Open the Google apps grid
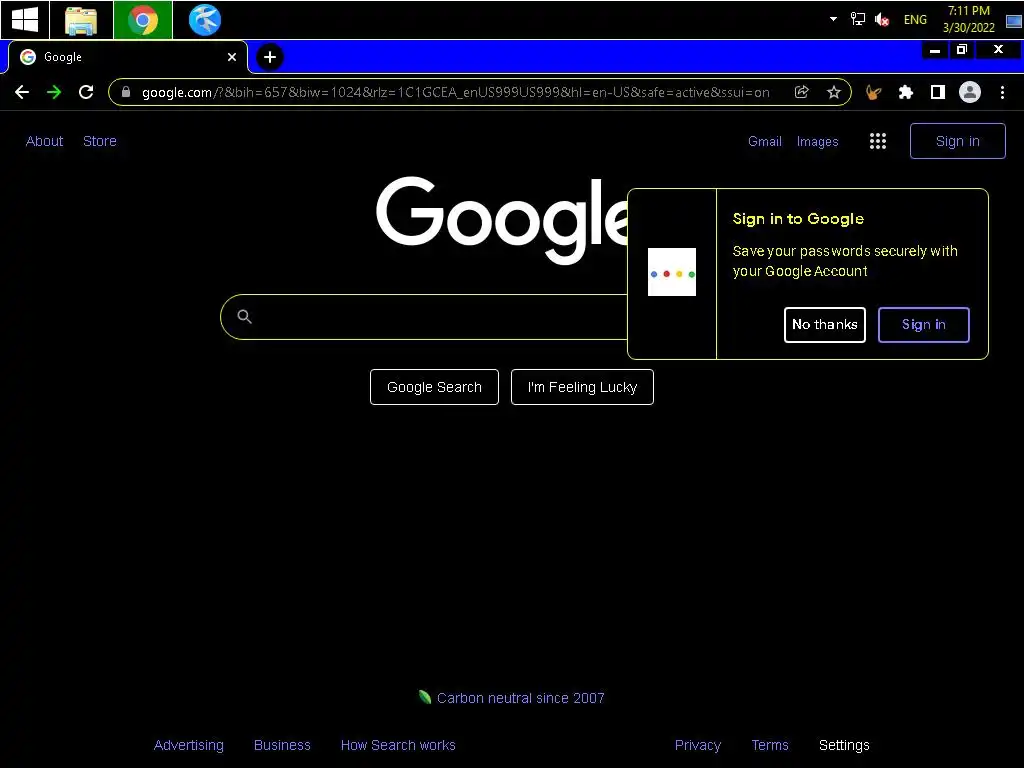This screenshot has width=1024, height=768. [x=878, y=141]
